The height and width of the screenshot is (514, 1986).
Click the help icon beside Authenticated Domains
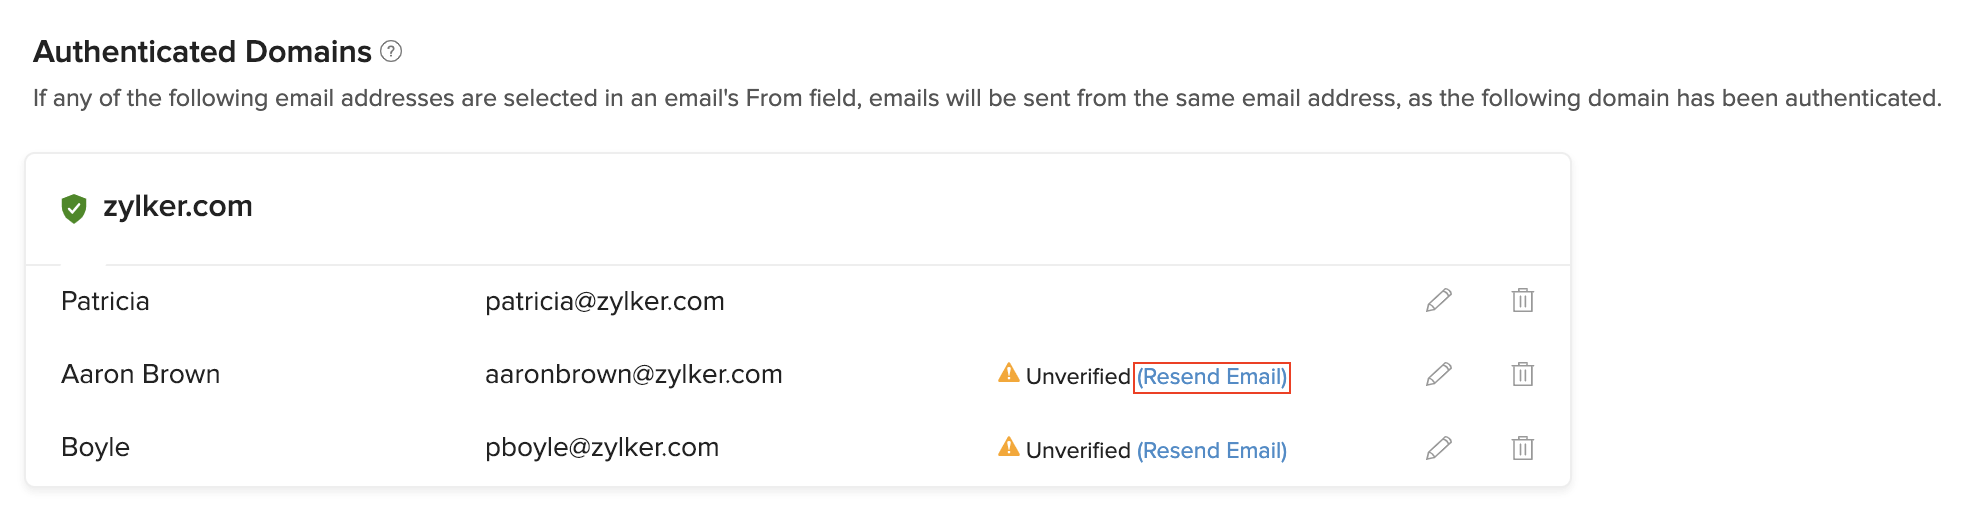pyautogui.click(x=392, y=51)
